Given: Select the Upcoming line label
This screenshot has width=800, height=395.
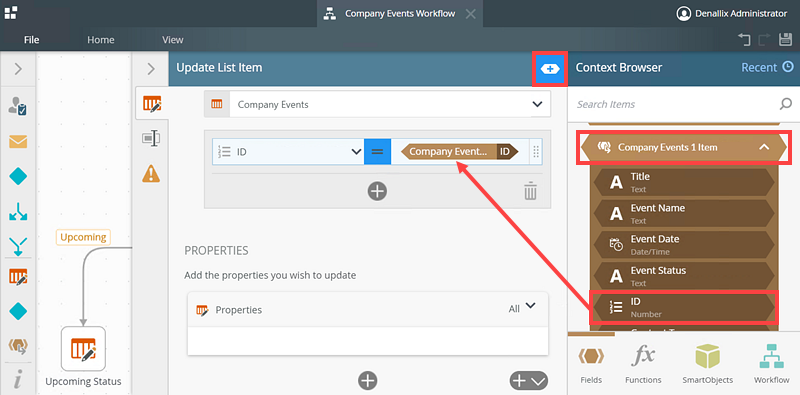Looking at the screenshot, I should tap(83, 237).
